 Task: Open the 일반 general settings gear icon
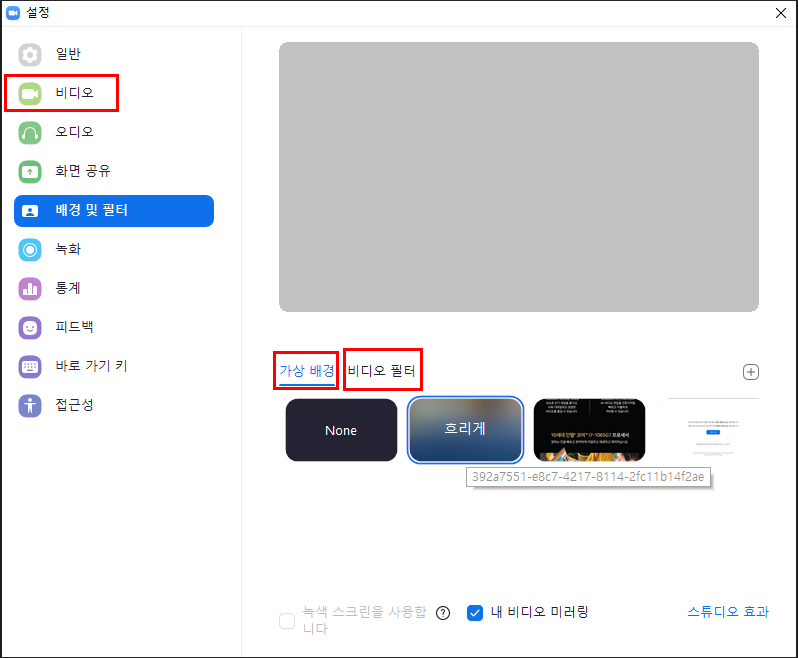point(30,54)
